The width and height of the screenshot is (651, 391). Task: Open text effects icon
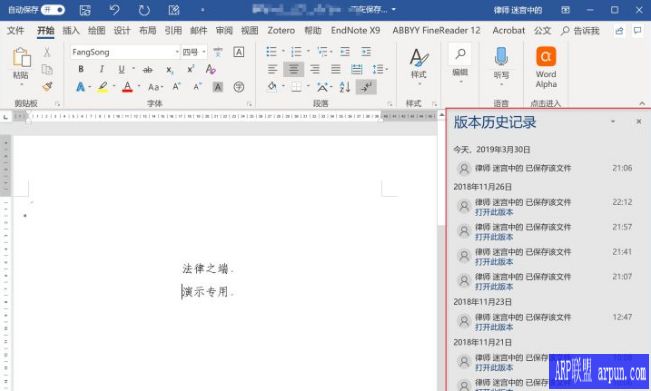[80, 87]
